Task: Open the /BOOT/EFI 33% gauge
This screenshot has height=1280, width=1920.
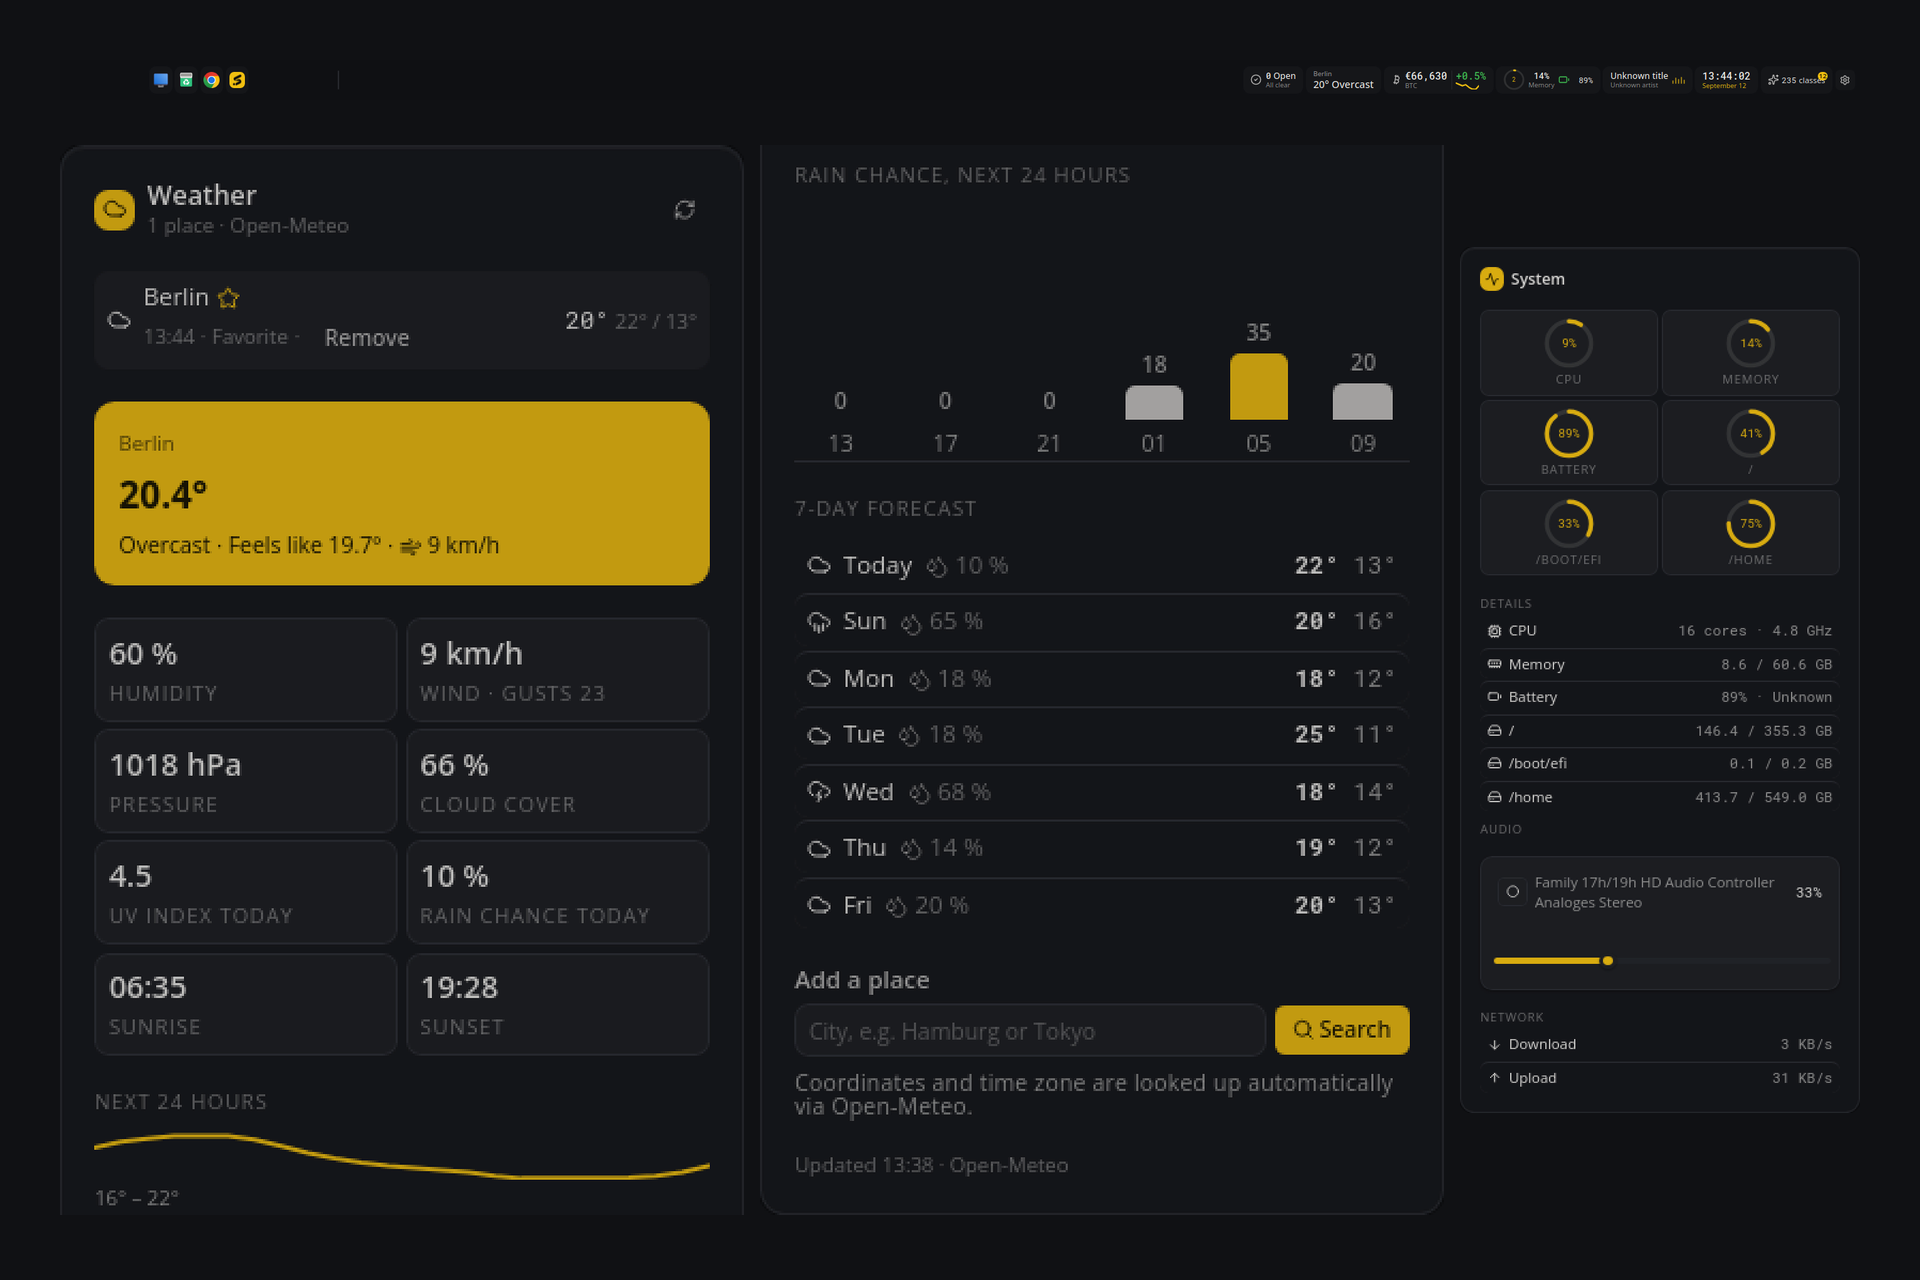Action: (x=1568, y=532)
